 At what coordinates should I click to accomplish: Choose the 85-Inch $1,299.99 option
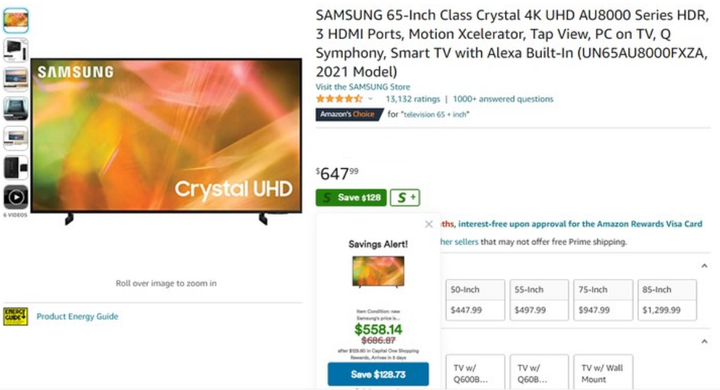point(667,300)
